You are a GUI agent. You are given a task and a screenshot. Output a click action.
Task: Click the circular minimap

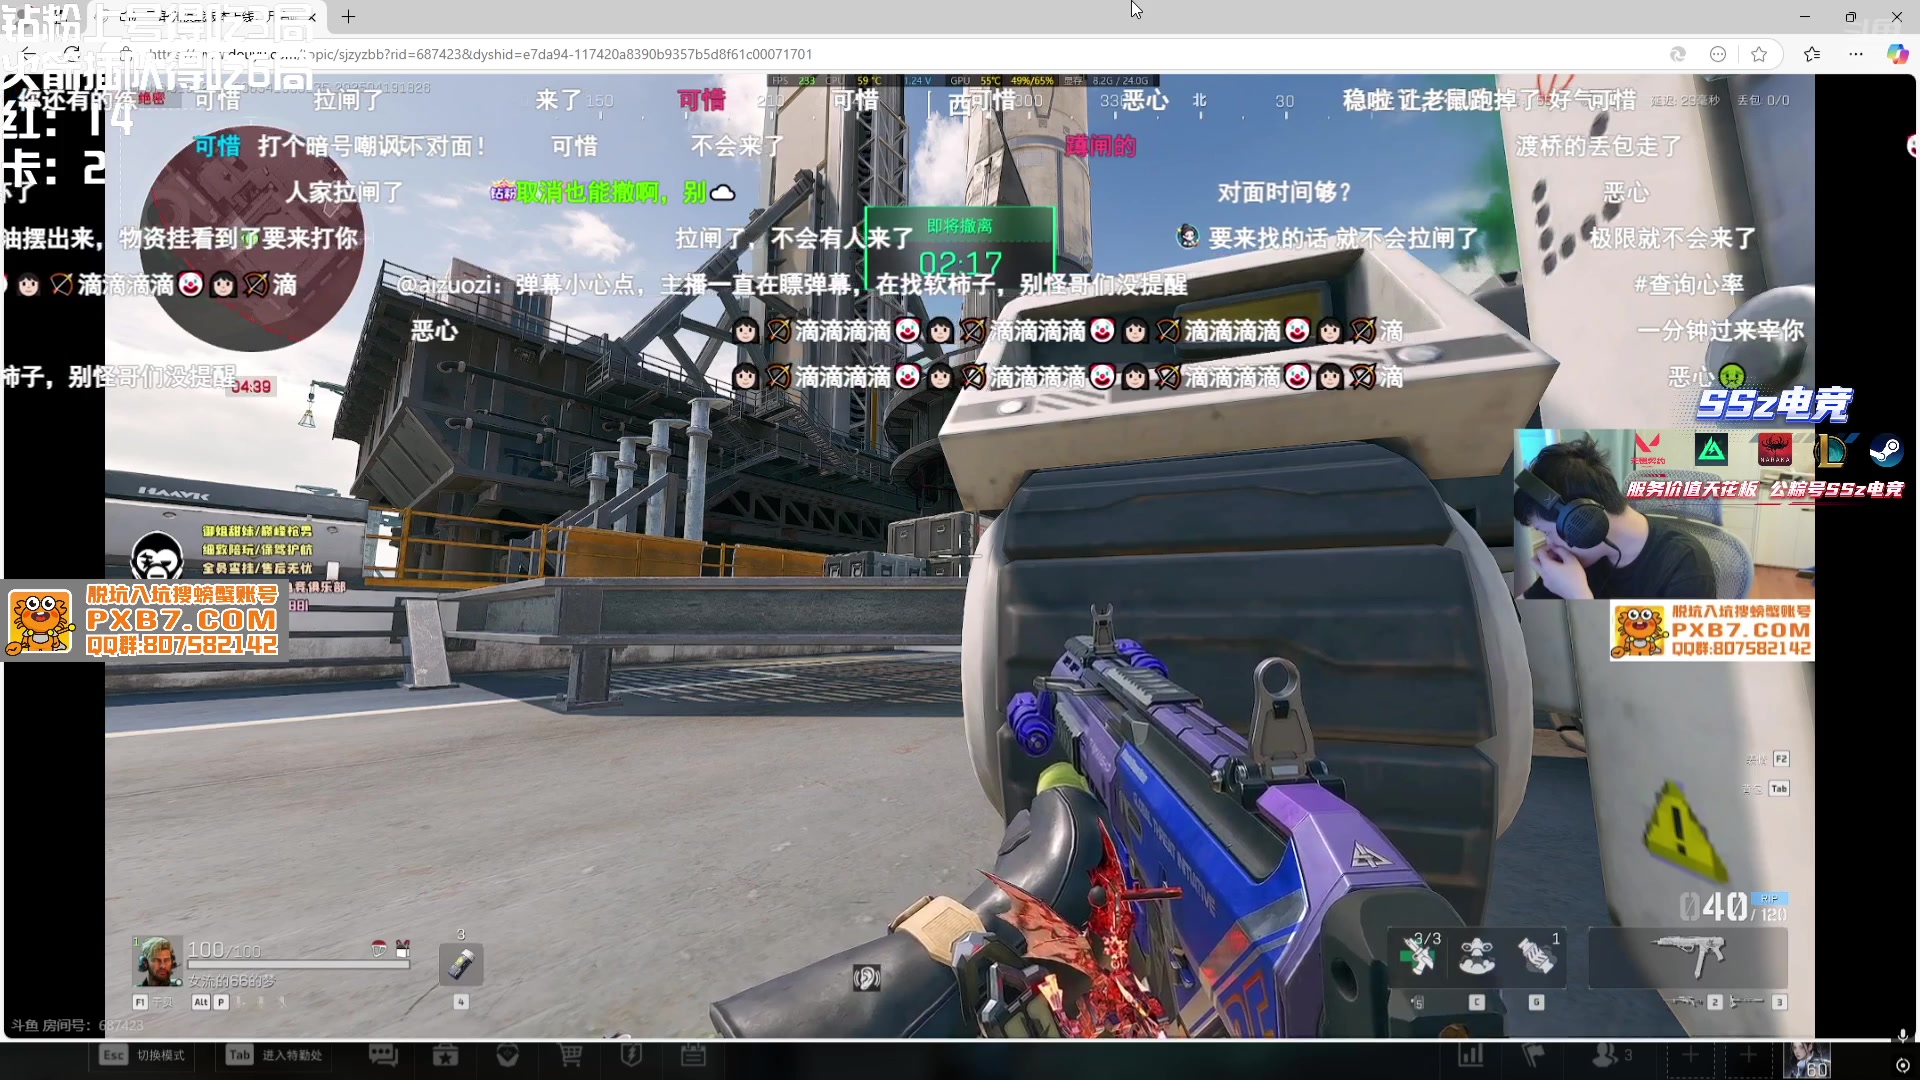pos(252,237)
